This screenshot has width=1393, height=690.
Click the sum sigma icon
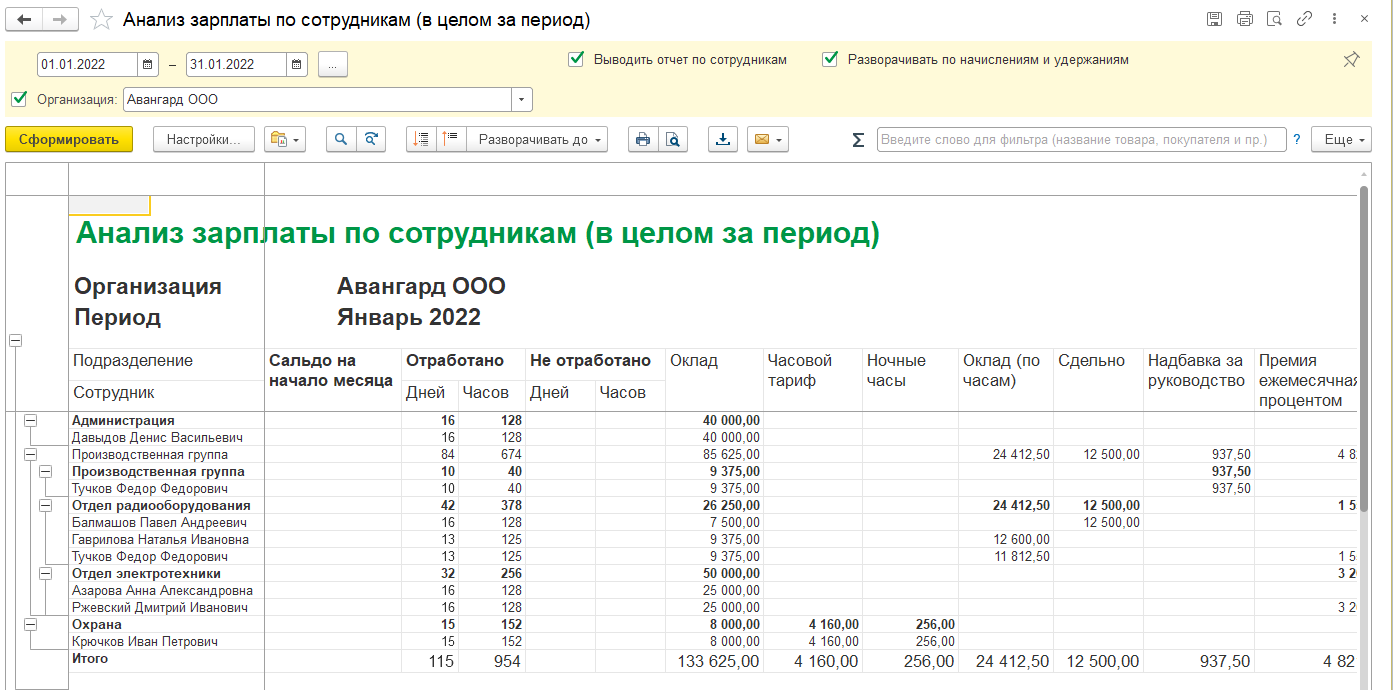tap(858, 140)
